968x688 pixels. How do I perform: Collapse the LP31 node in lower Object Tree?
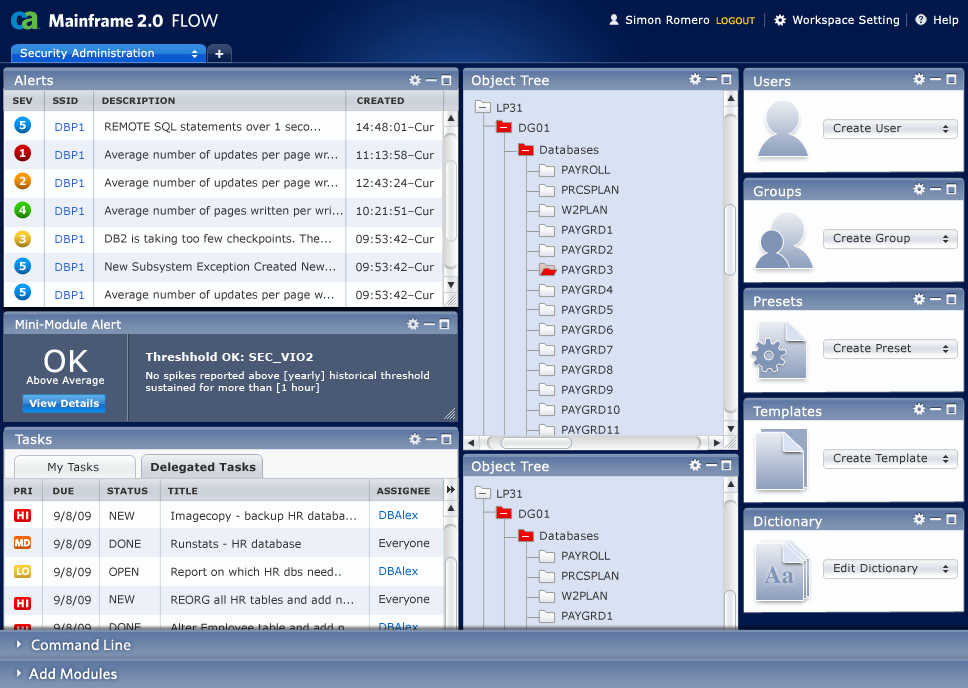(483, 493)
